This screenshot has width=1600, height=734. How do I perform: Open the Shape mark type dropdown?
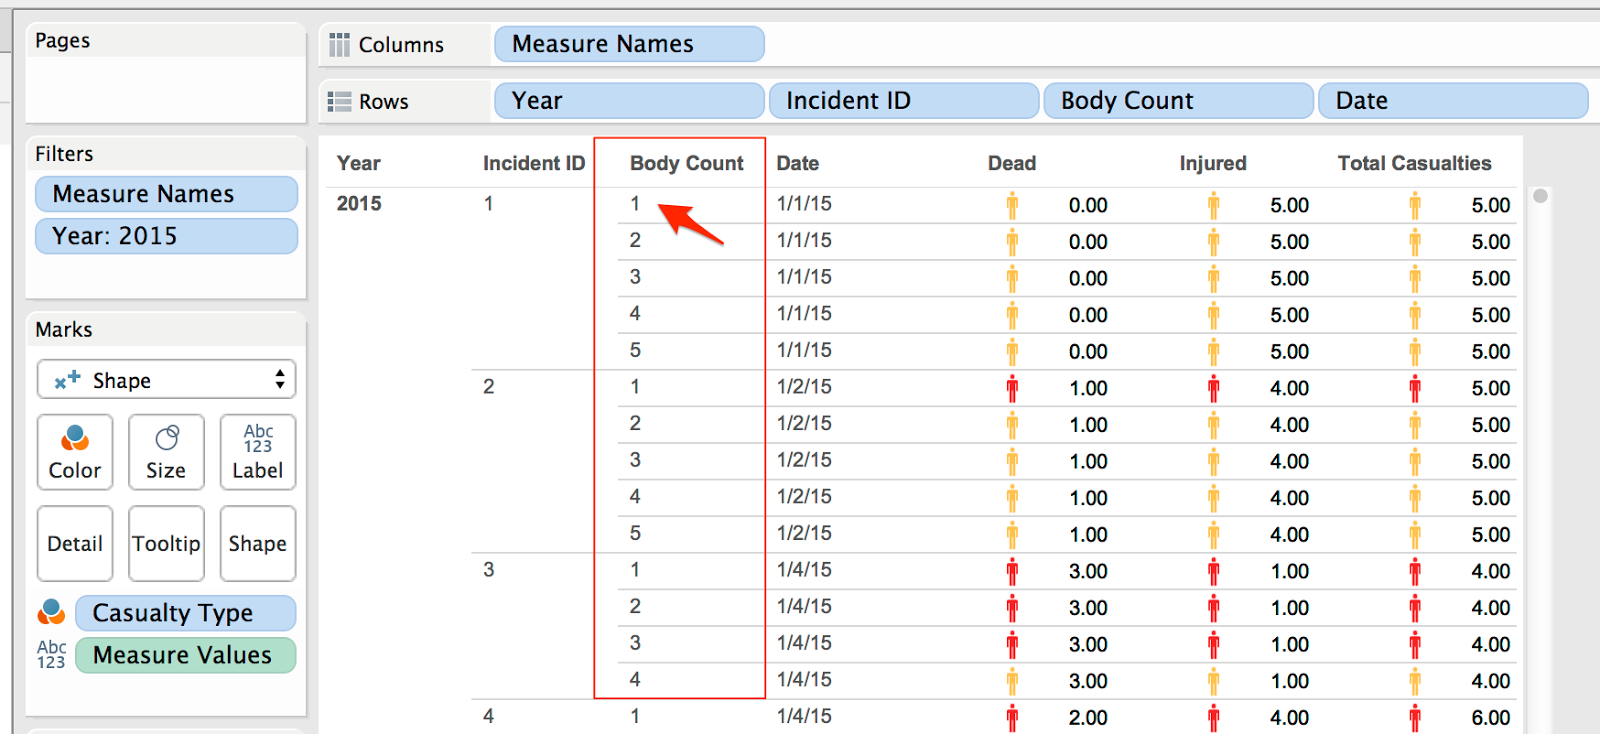click(167, 380)
